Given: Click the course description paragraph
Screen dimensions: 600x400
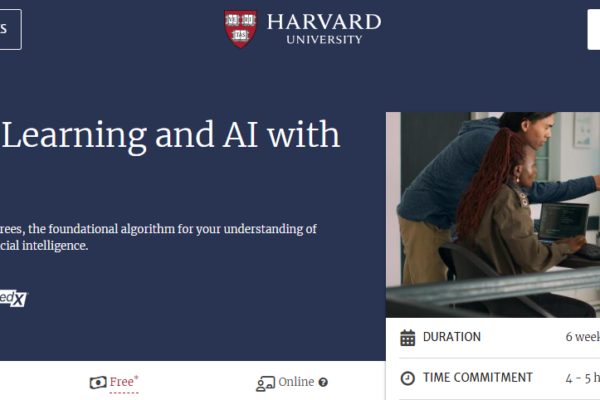Looking at the screenshot, I should pyautogui.click(x=160, y=237).
